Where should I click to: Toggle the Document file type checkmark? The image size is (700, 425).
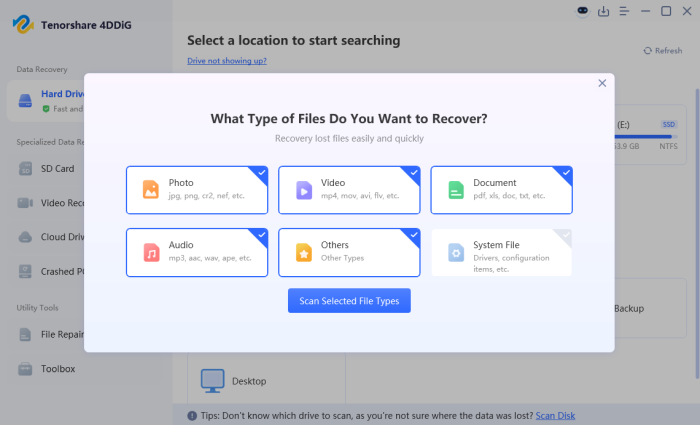(x=566, y=173)
